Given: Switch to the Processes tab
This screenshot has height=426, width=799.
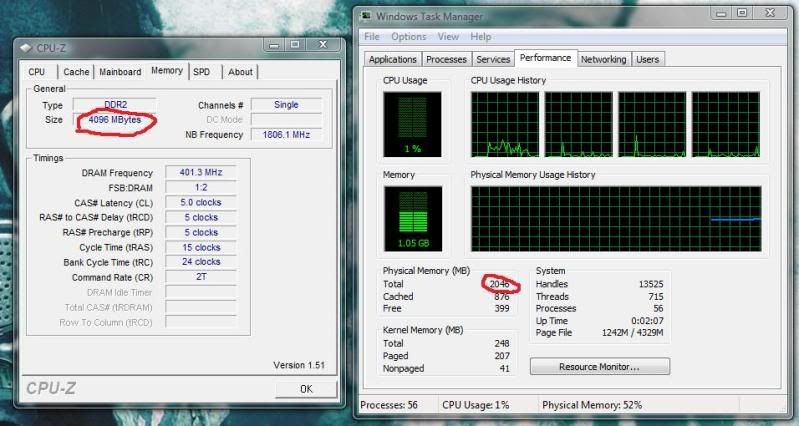Looking at the screenshot, I should (x=446, y=60).
